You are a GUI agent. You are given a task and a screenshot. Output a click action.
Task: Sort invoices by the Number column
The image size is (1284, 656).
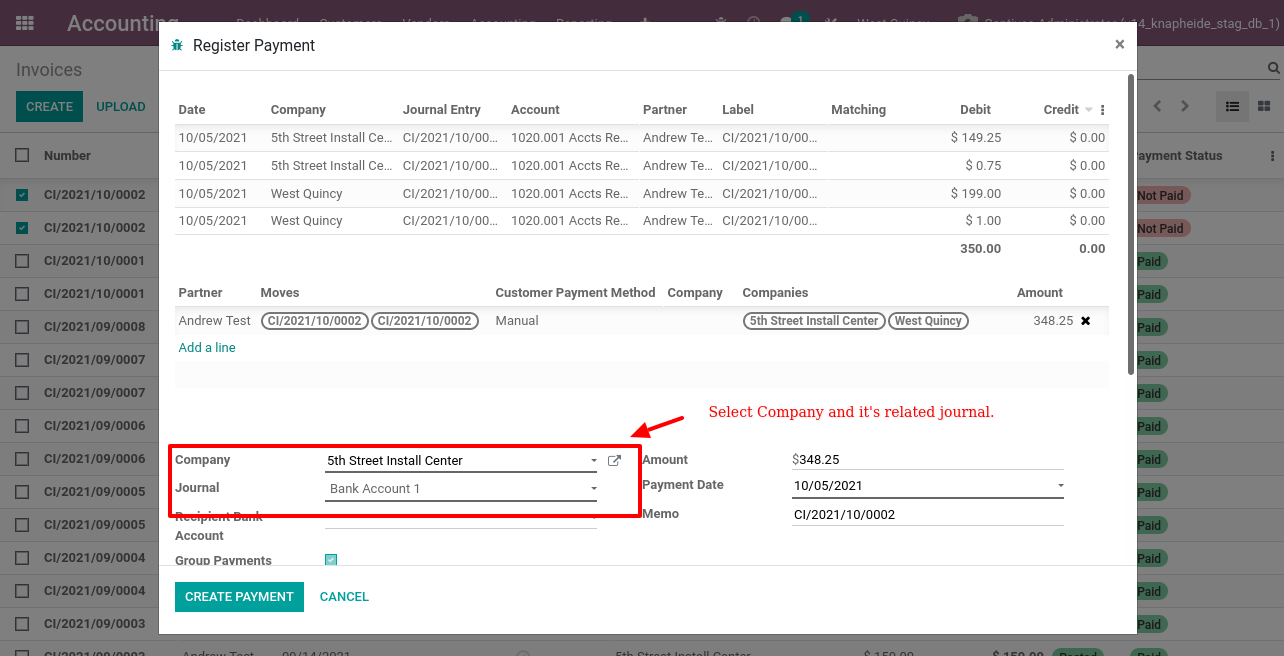point(67,156)
